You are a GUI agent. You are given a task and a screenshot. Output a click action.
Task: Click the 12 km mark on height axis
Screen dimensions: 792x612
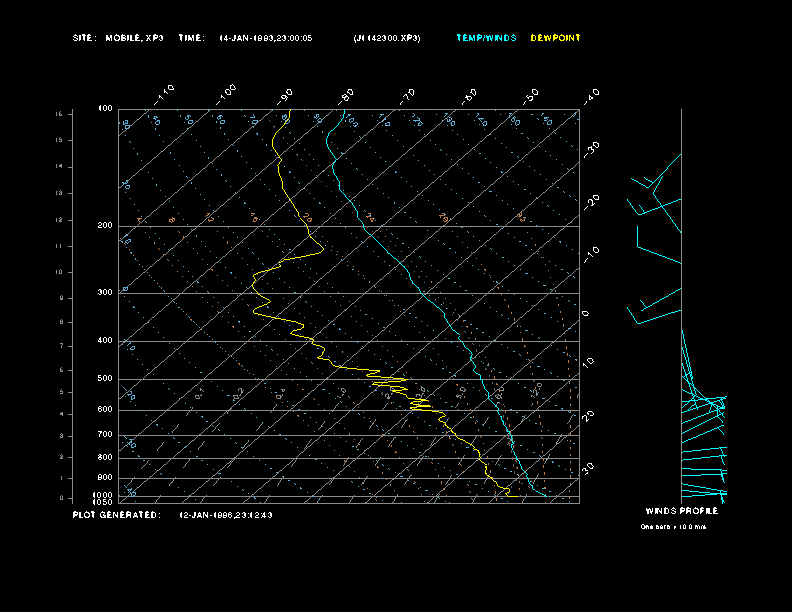(59, 220)
